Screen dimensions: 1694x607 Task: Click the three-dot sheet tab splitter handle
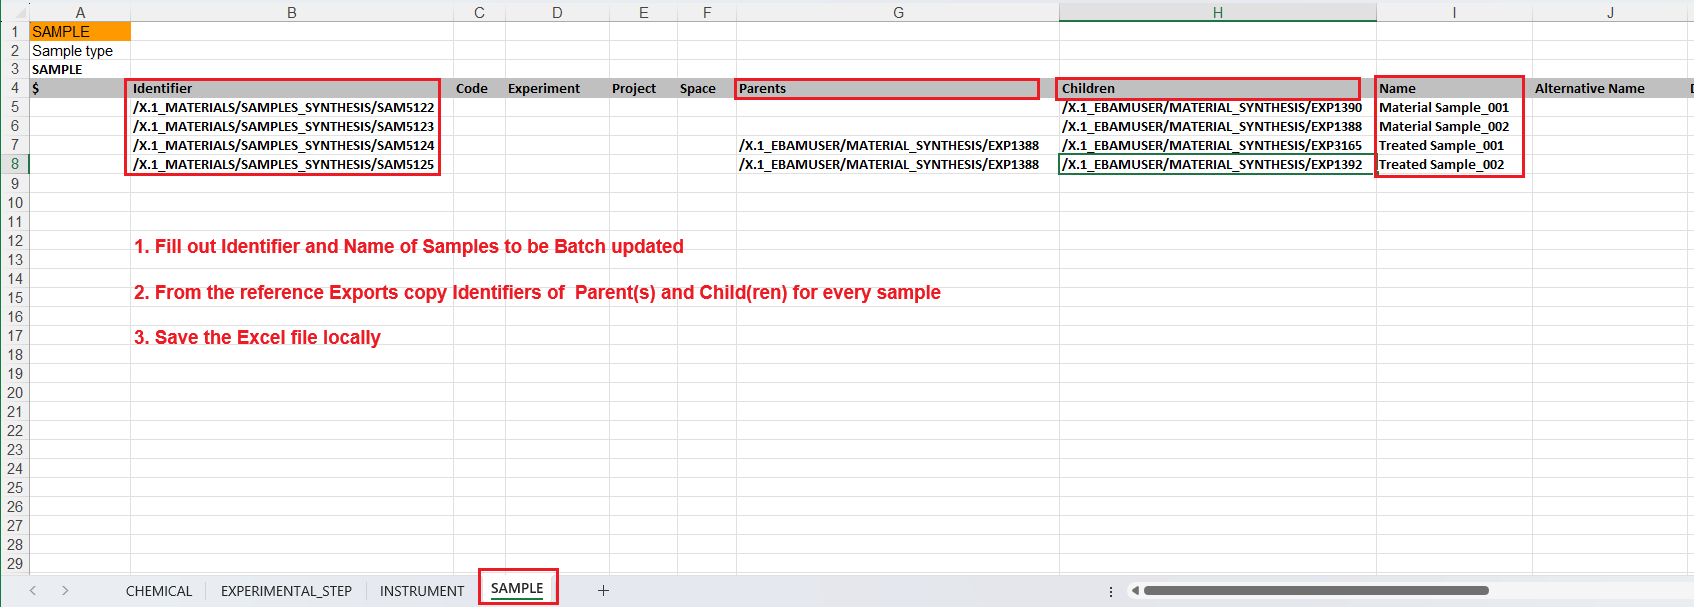(x=1111, y=591)
